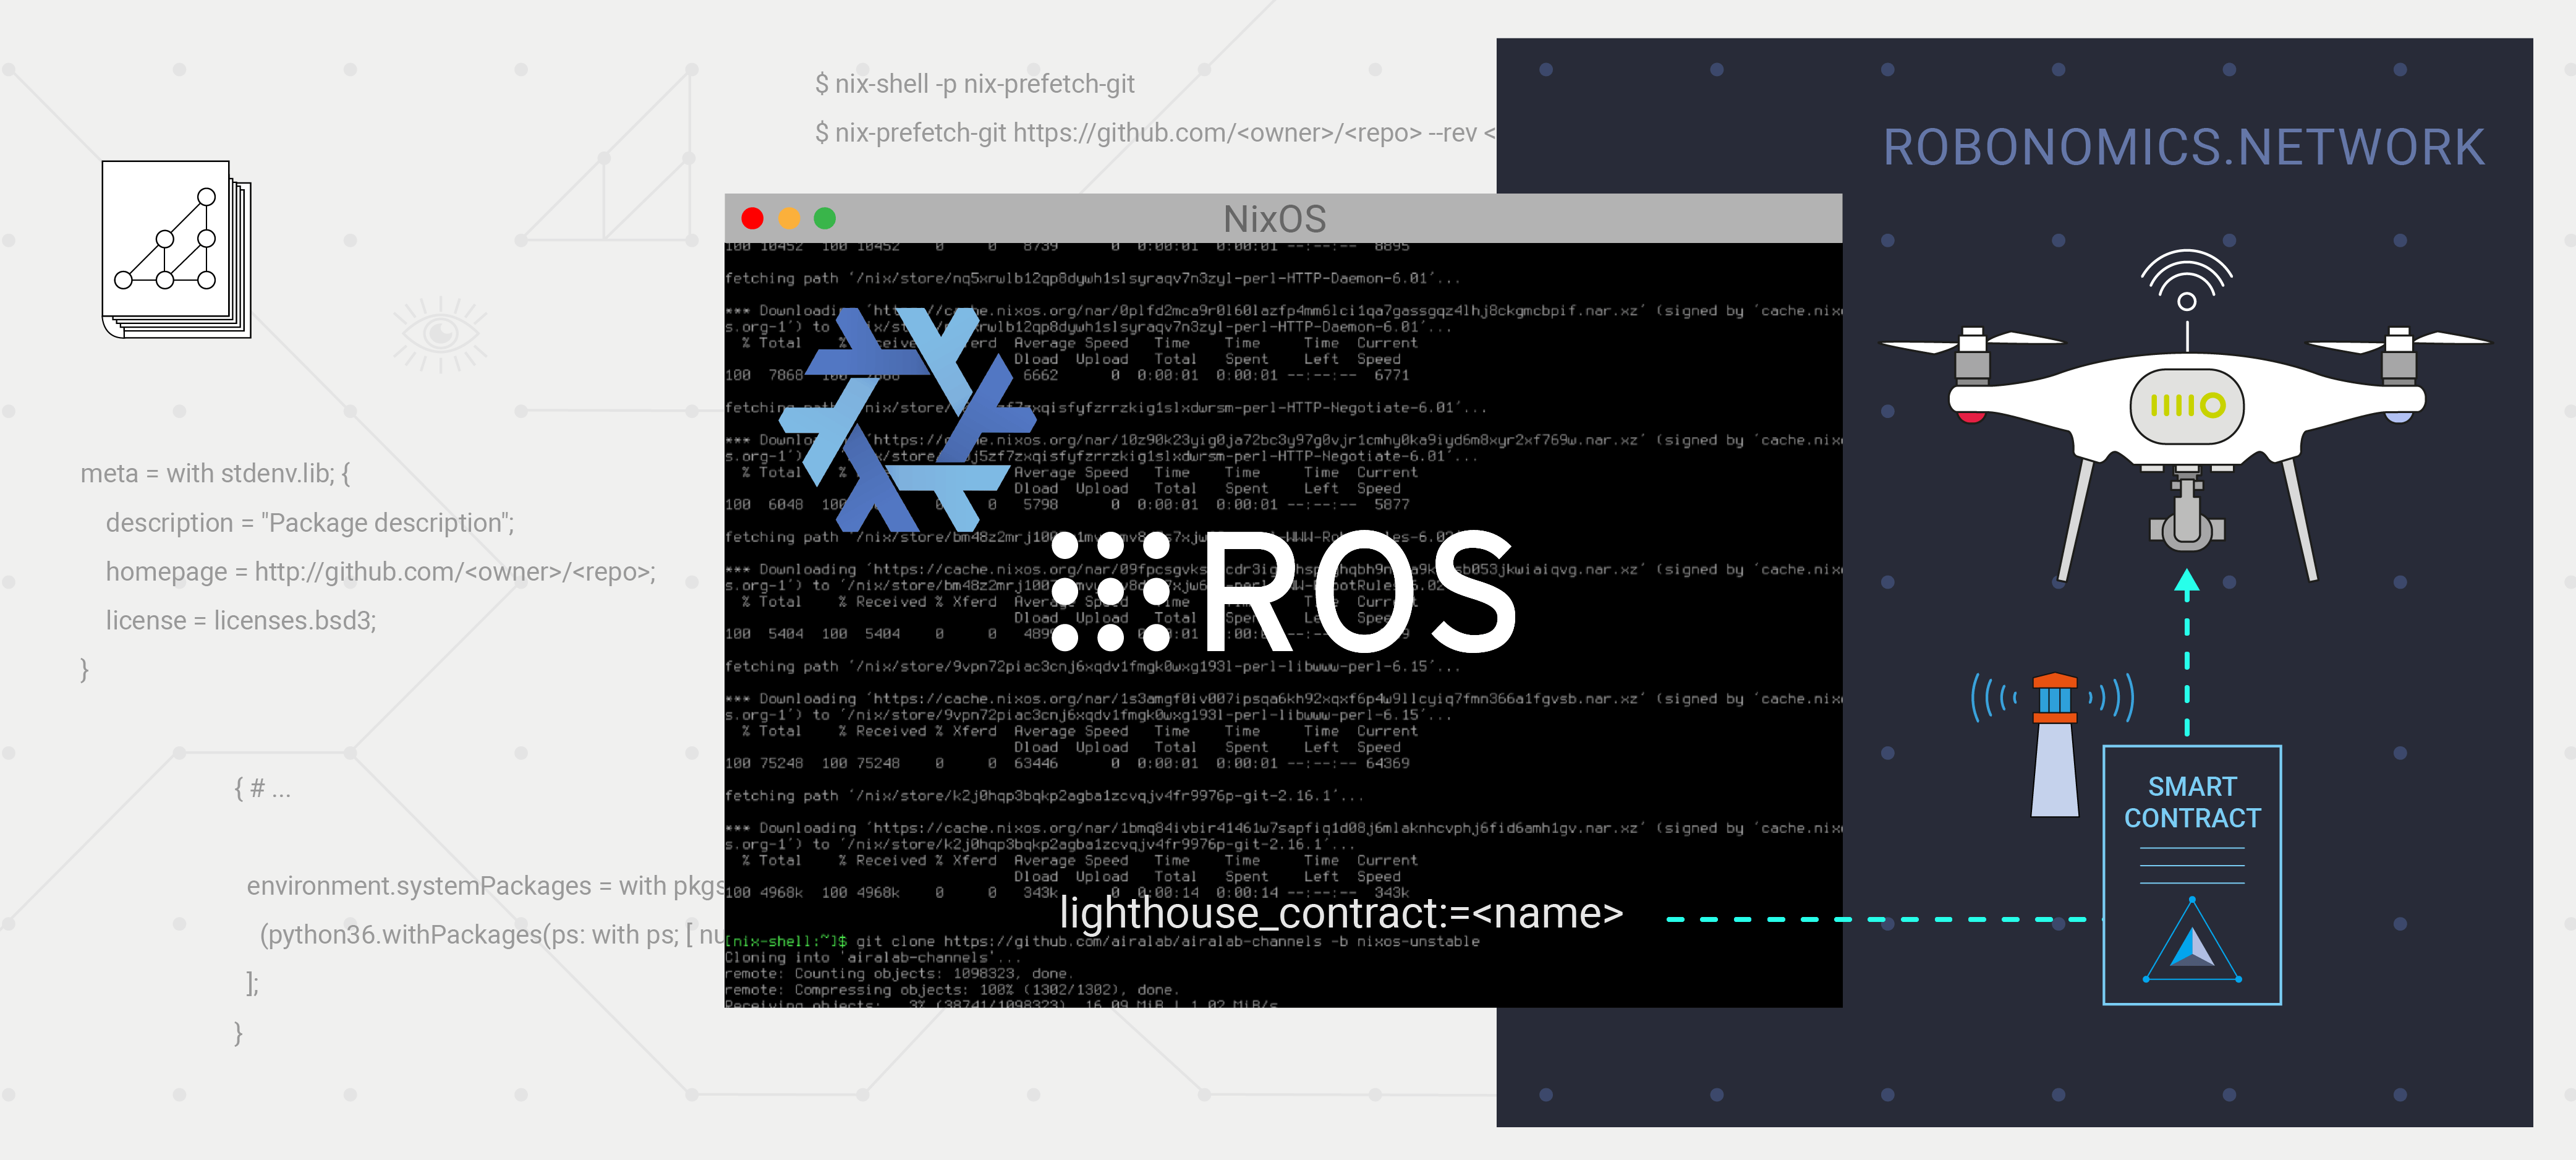This screenshot has width=2576, height=1160.
Task: Click the lighthouse beacon icon
Action: click(2054, 745)
